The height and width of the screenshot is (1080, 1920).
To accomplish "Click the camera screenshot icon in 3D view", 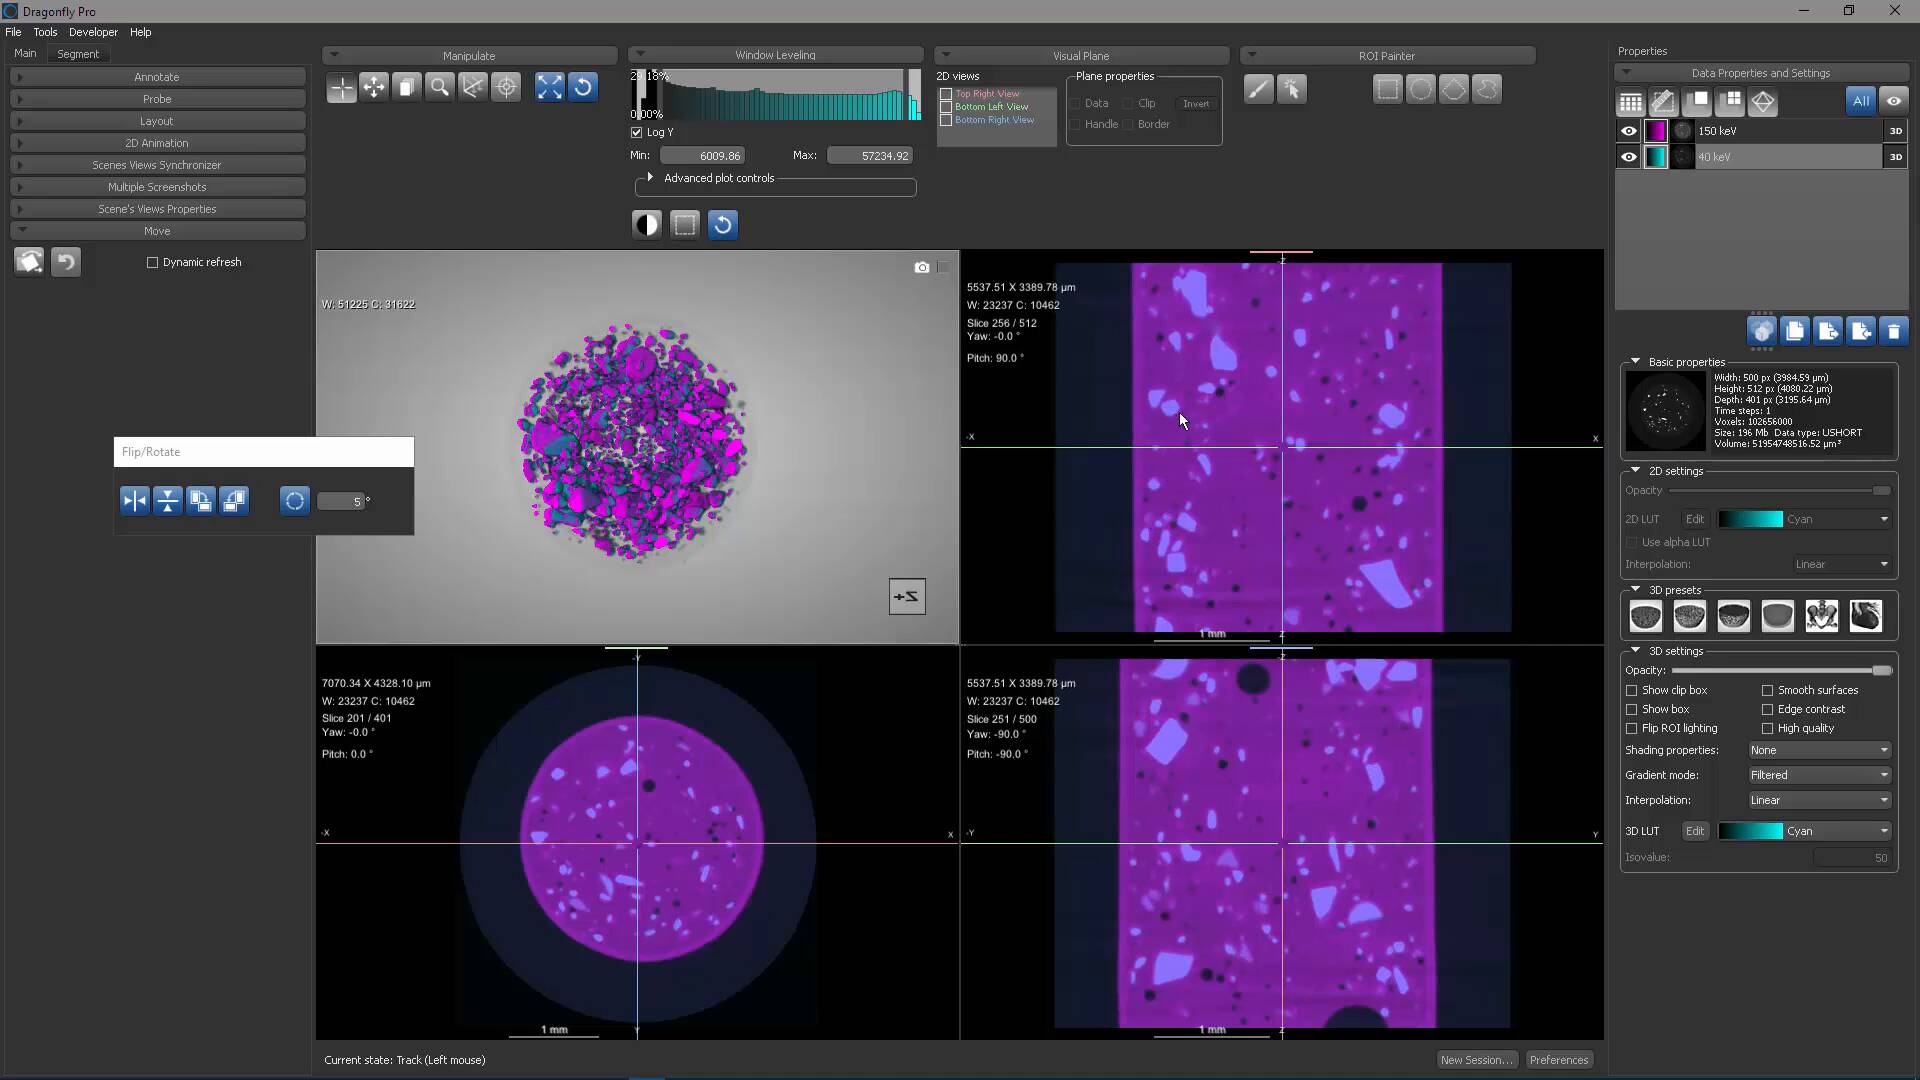I will [x=922, y=267].
